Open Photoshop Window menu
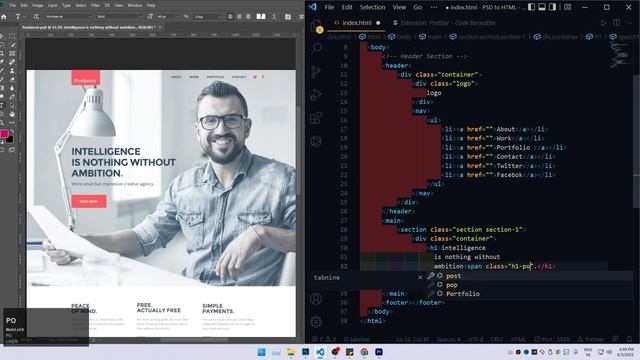This screenshot has width=640, height=360. click(x=135, y=5)
